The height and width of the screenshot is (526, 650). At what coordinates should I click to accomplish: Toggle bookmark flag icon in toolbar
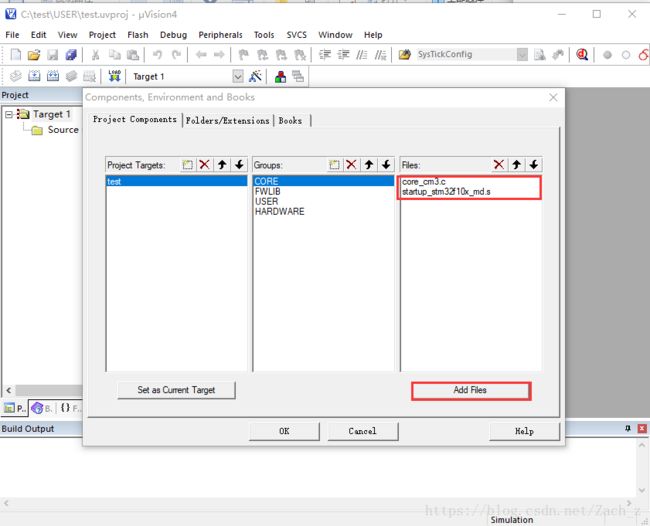click(x=244, y=54)
